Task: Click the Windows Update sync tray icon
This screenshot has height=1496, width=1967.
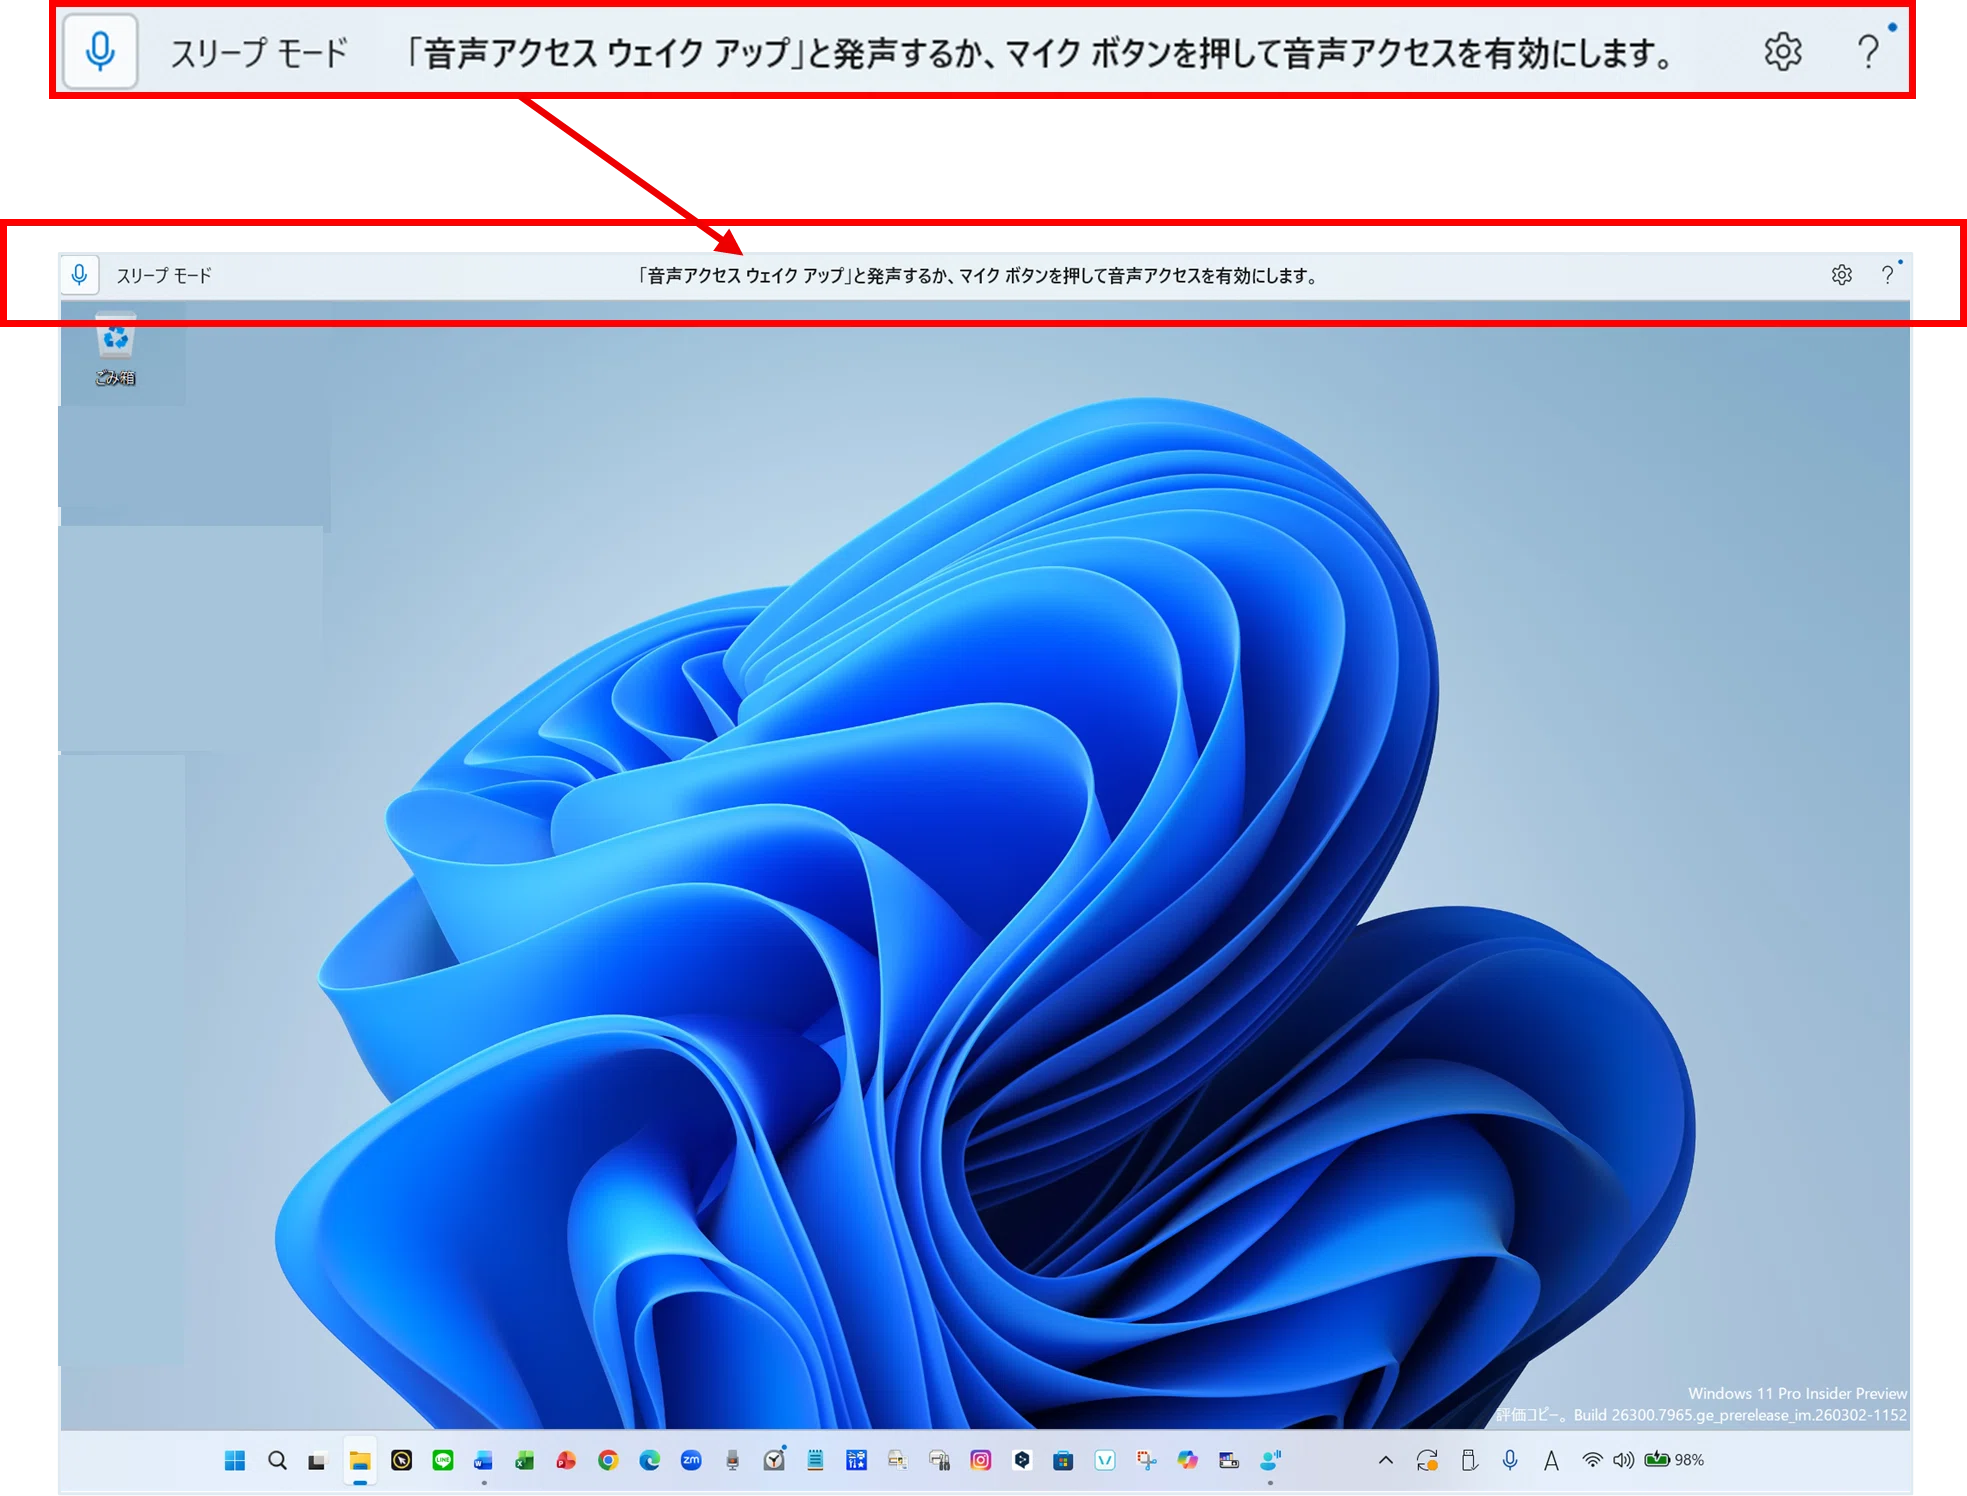Action: coord(1428,1460)
